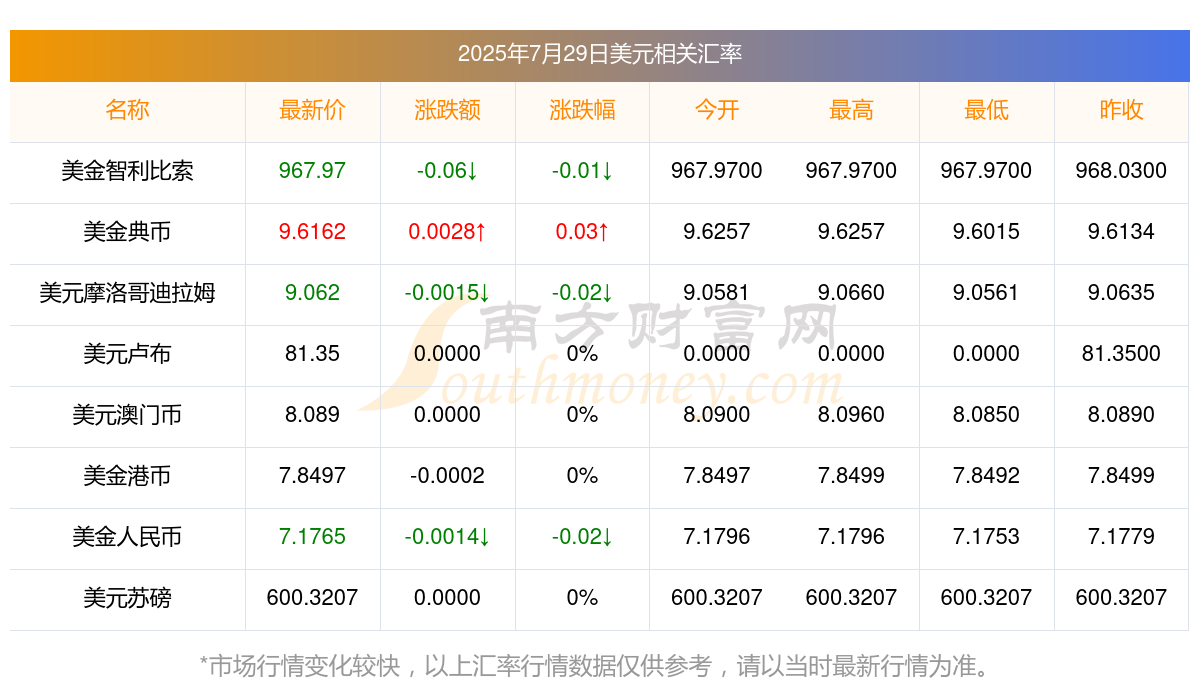Image resolution: width=1200 pixels, height=698 pixels.
Task: Click highest price 9.0660
Action: tap(851, 293)
